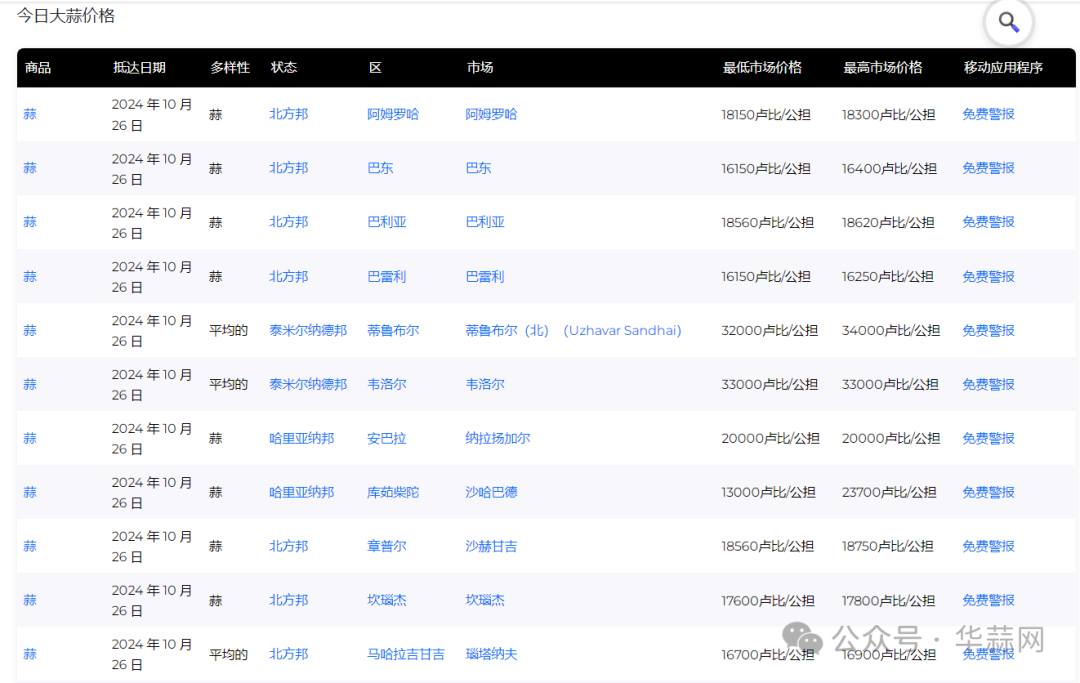Click 免费警报 in the 巴东 row

pos(988,168)
